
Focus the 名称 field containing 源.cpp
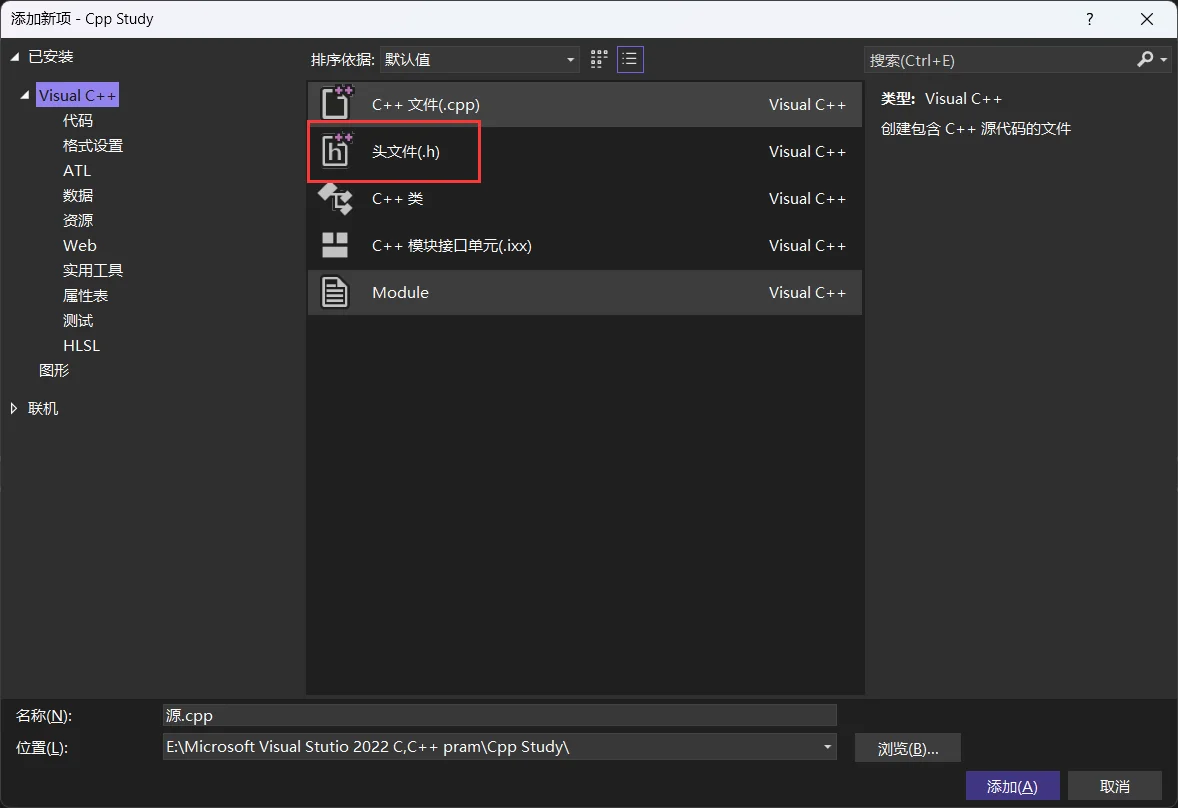[500, 715]
